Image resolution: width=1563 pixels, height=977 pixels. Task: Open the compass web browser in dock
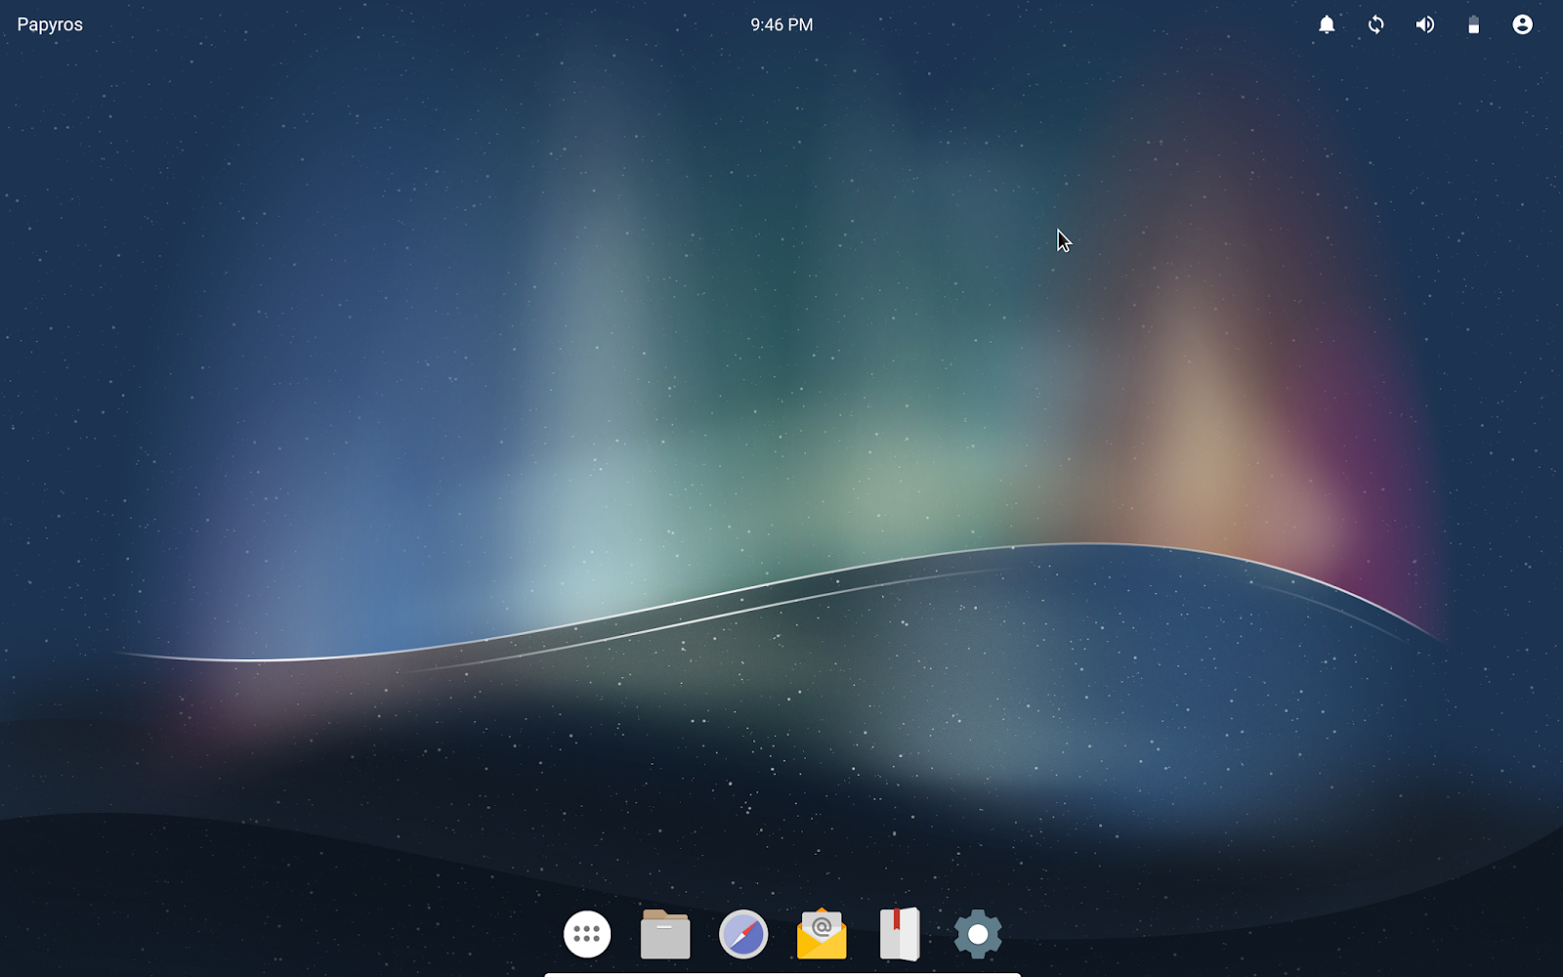743,934
